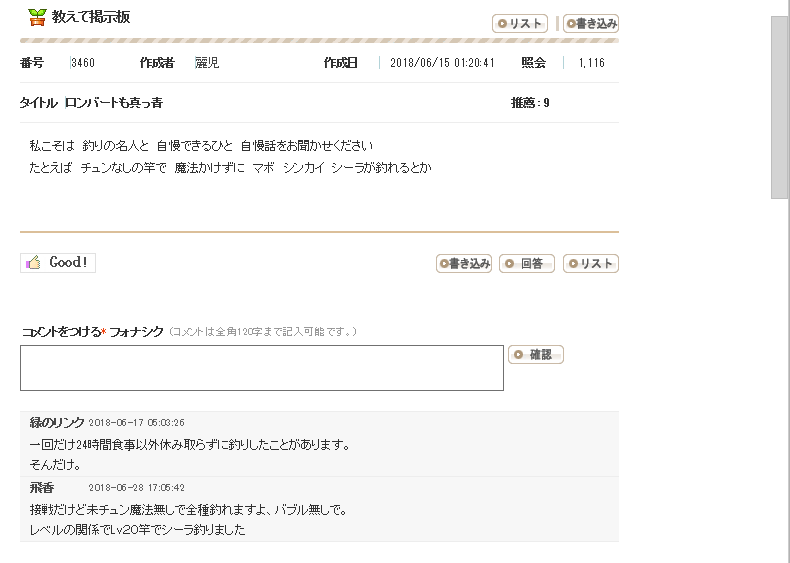The image size is (790, 563).
Task: Focus the comment text input box
Action: tap(261, 368)
